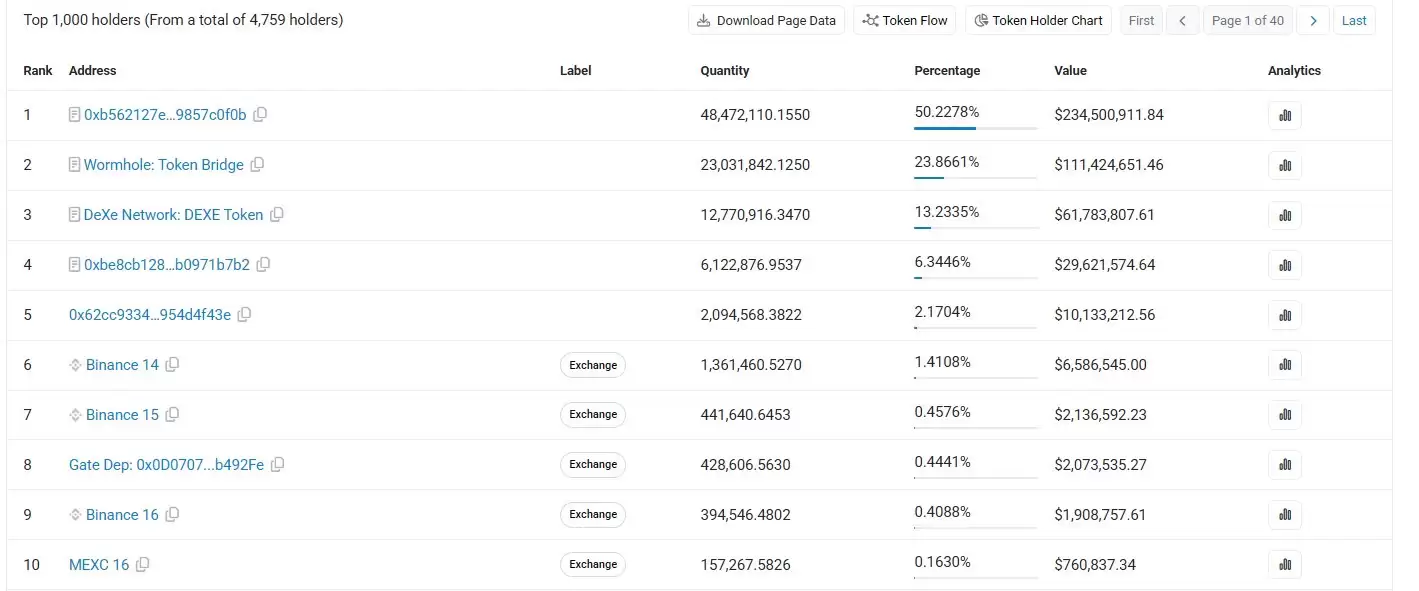This screenshot has height=591, width=1419.
Task: Open Token Flow view
Action: tap(905, 20)
